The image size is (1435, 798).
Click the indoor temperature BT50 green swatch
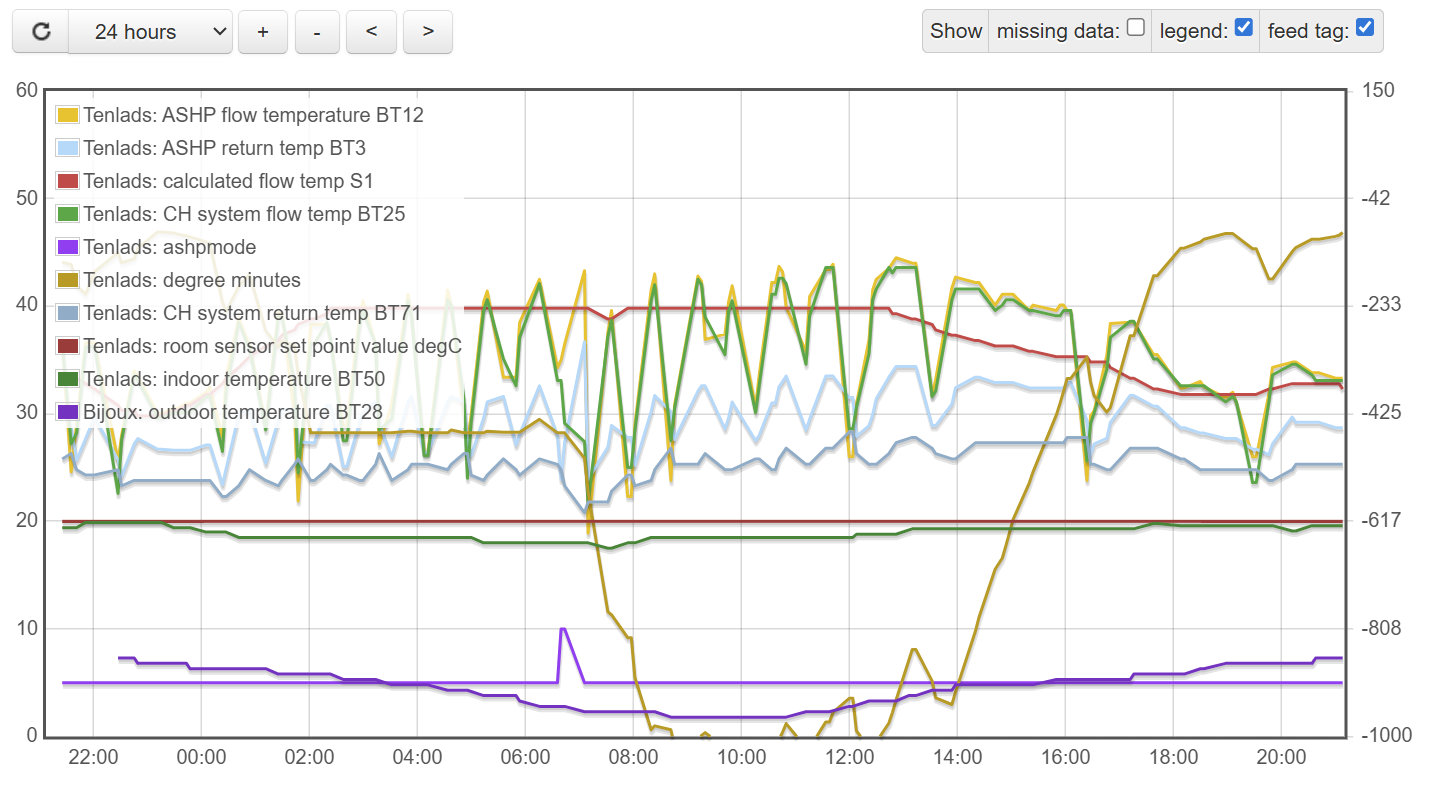(68, 379)
